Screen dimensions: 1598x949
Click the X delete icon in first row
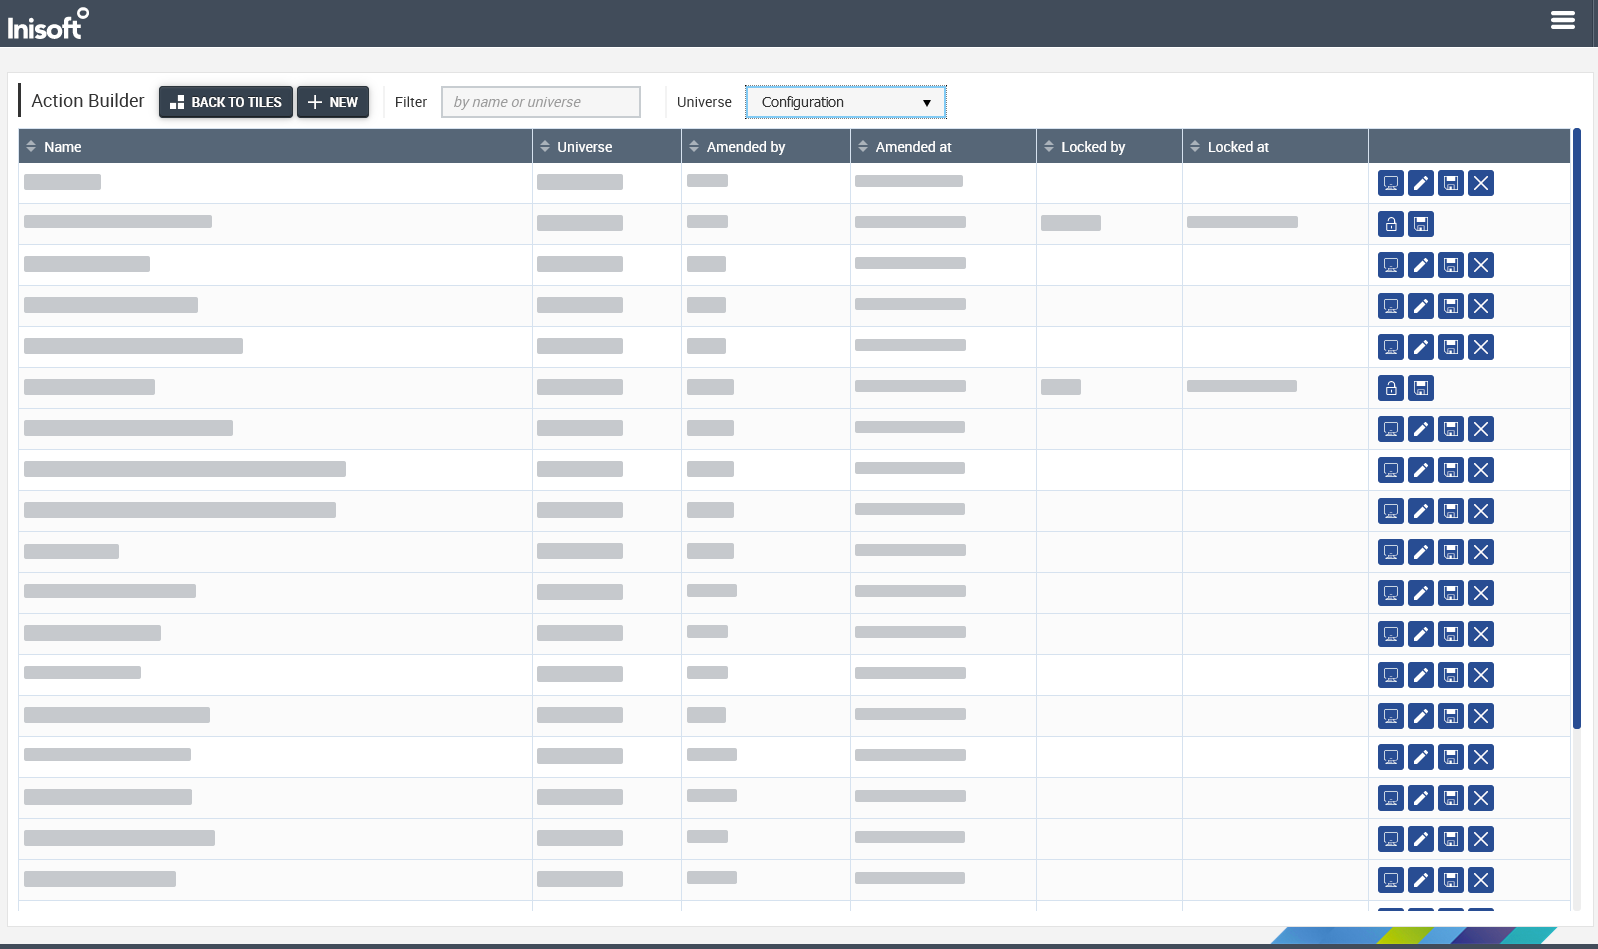(x=1481, y=183)
